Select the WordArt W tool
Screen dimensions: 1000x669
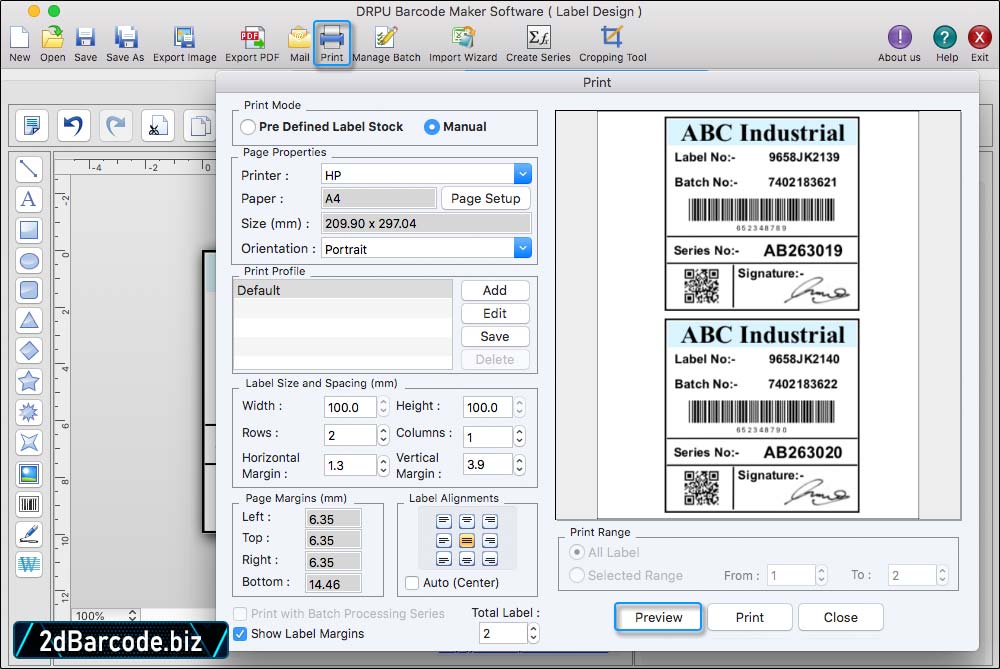point(29,564)
